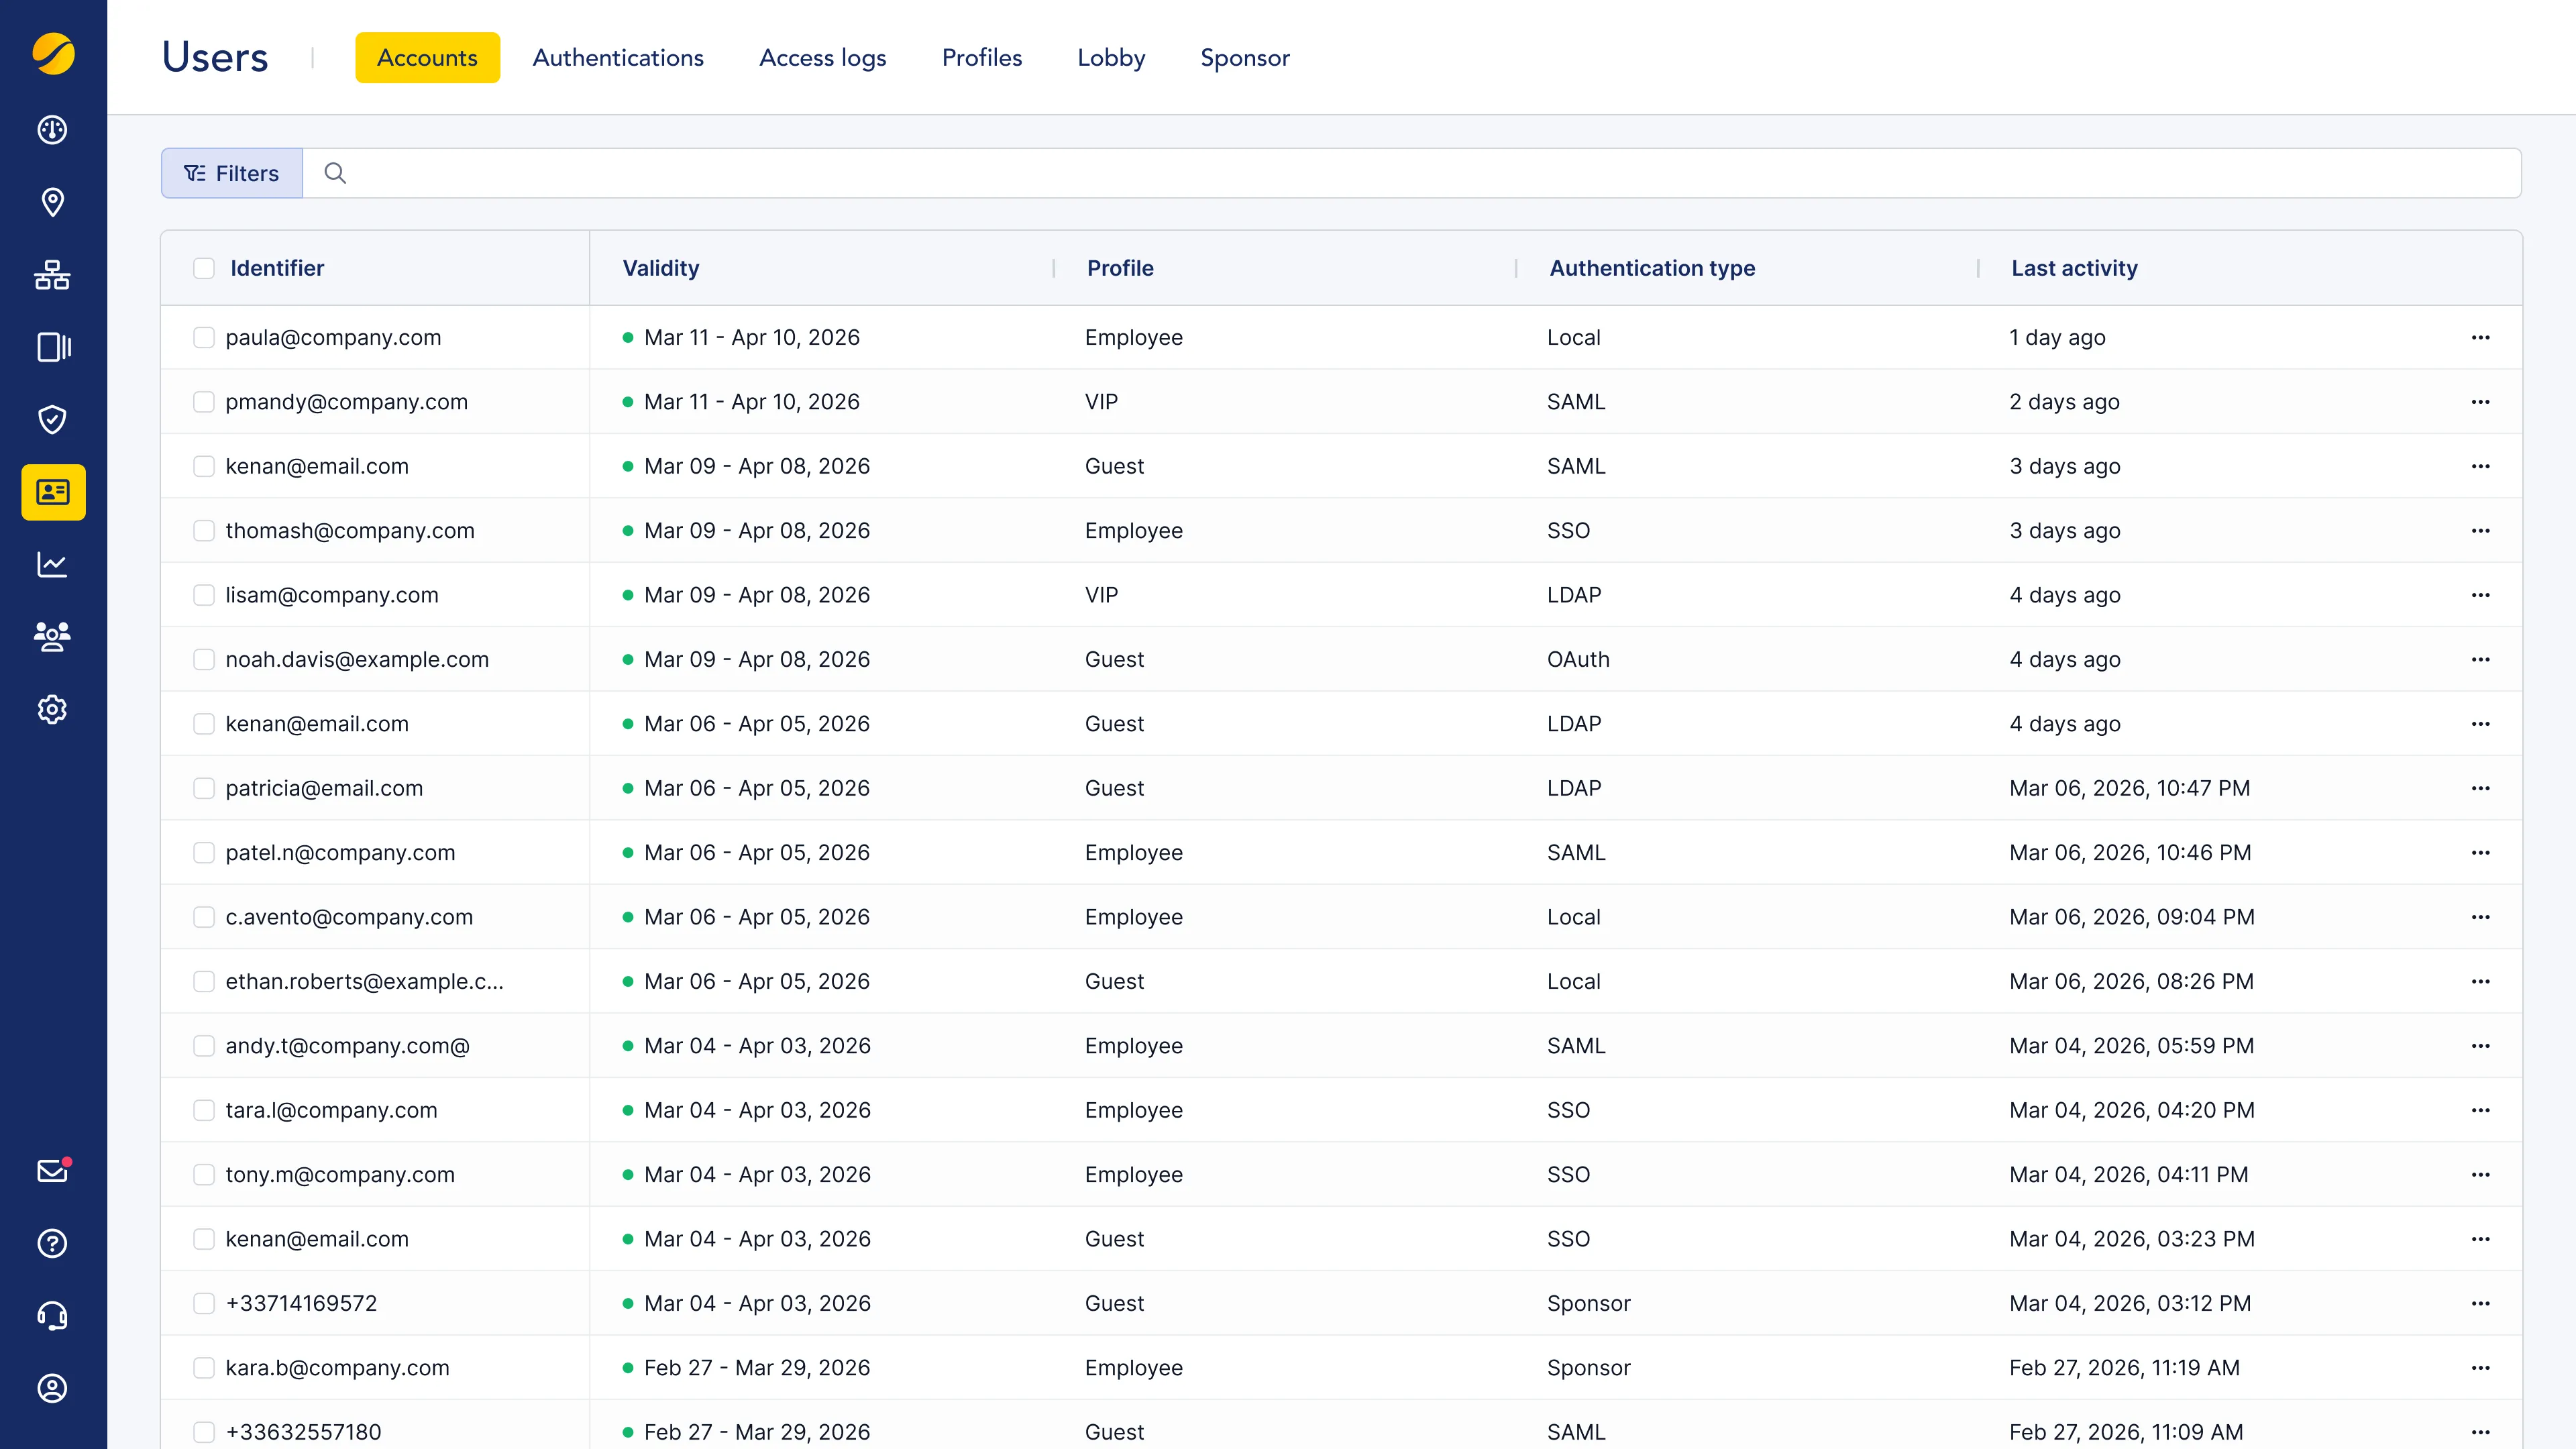Open row actions menu for pmandy@company.com

click(2480, 402)
